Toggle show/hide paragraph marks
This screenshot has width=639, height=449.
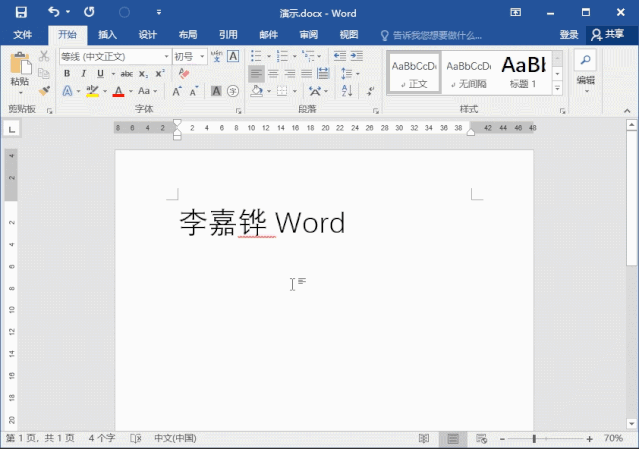[x=370, y=91]
